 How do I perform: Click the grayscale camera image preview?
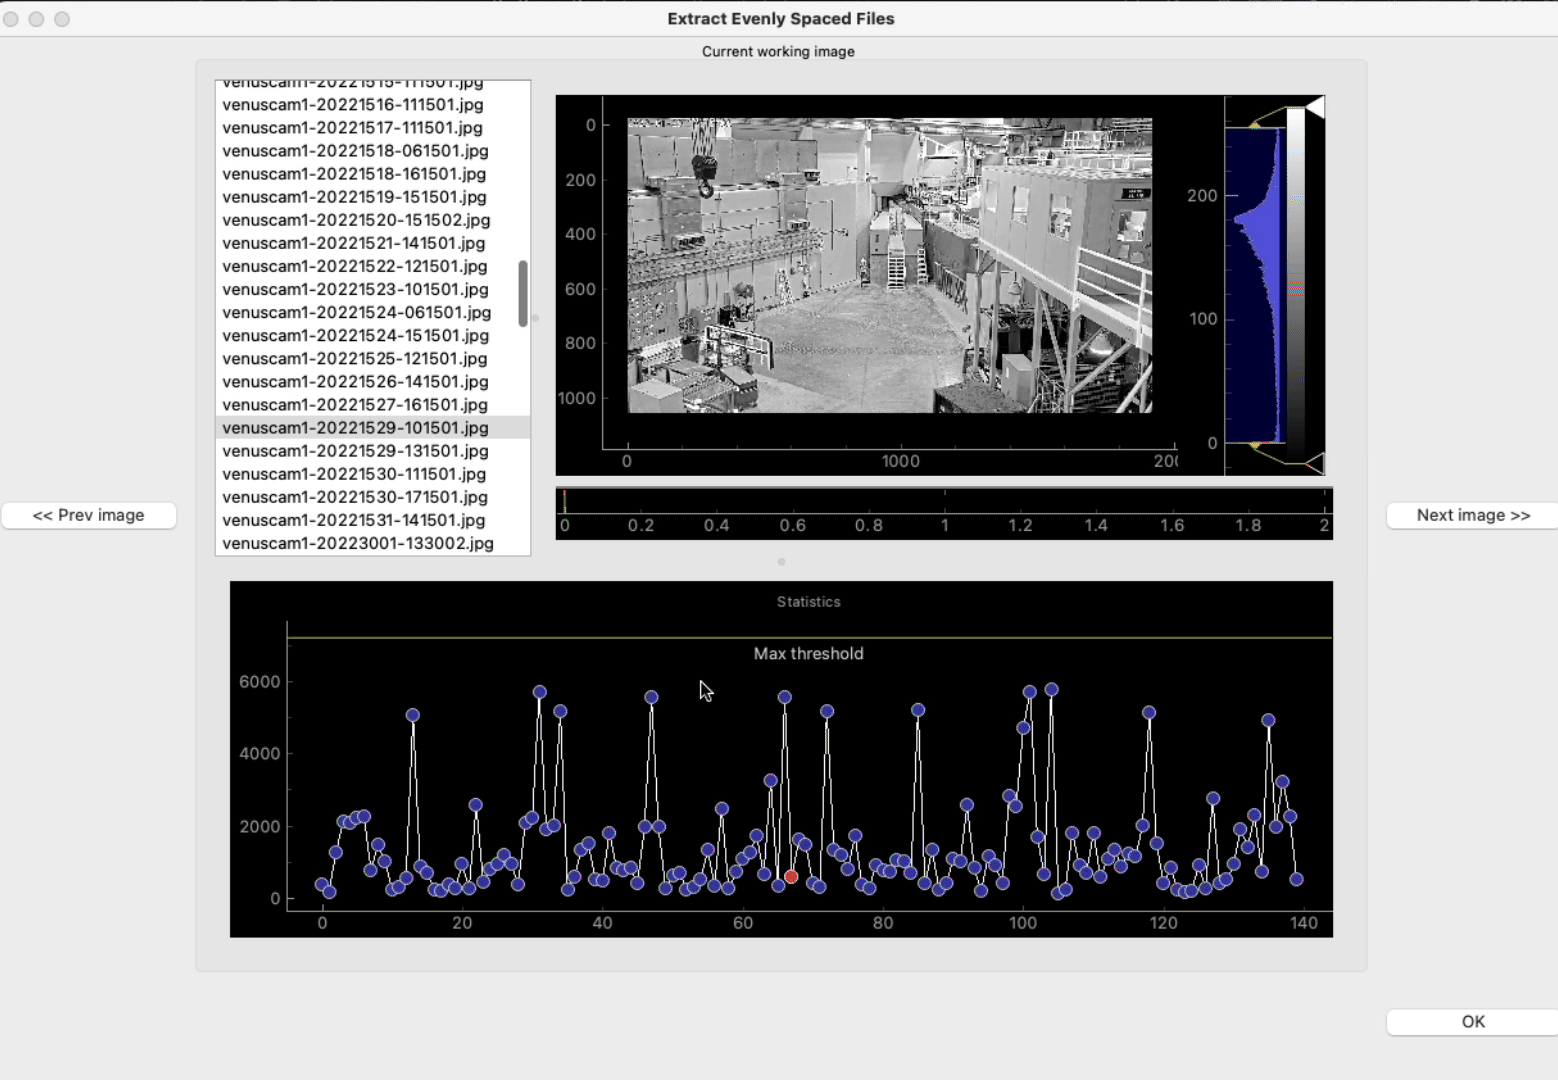(x=889, y=265)
